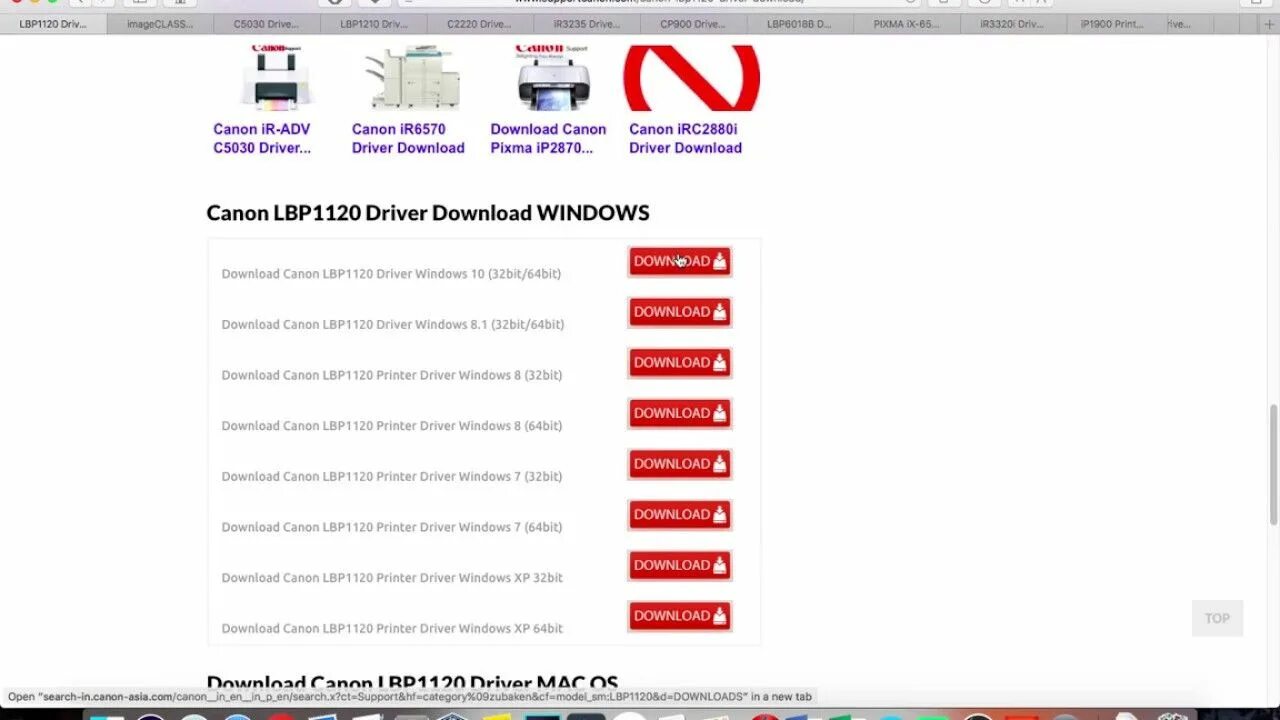The width and height of the screenshot is (1280, 720).
Task: Click the 'Printer Driver Windows 7 (32bit)' text
Action: click(x=469, y=476)
